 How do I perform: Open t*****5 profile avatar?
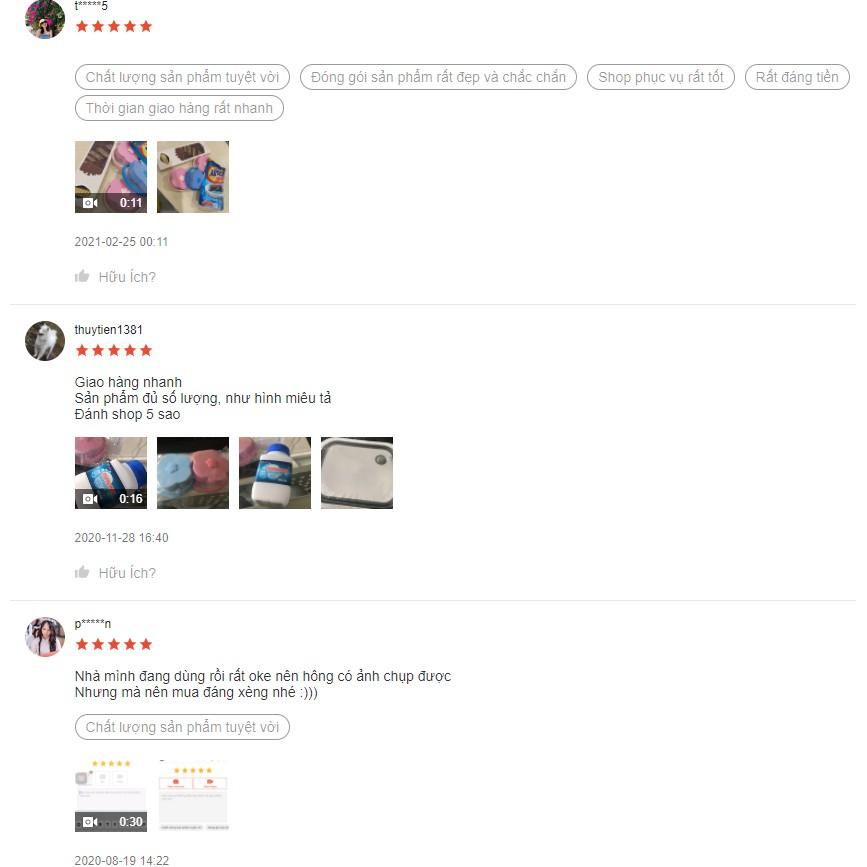coord(45,19)
